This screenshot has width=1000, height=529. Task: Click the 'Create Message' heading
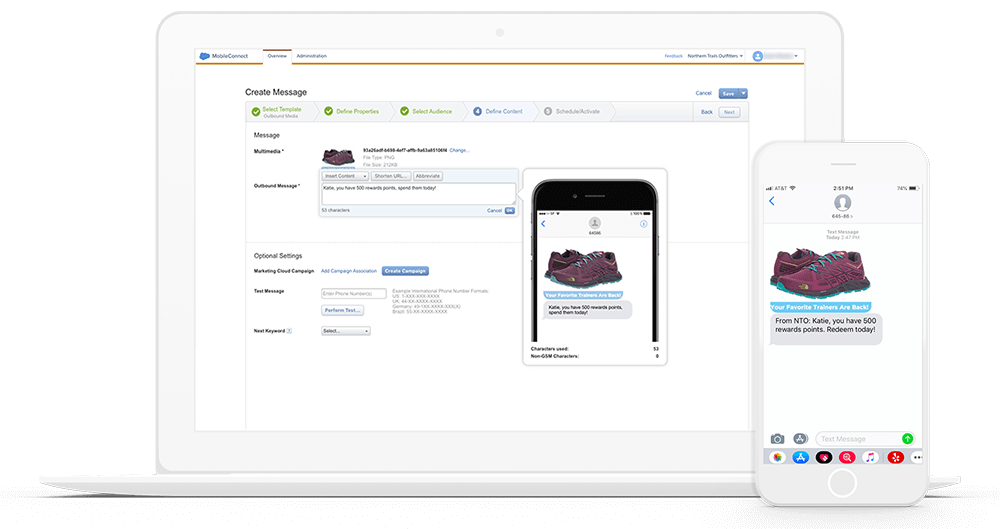click(x=276, y=93)
